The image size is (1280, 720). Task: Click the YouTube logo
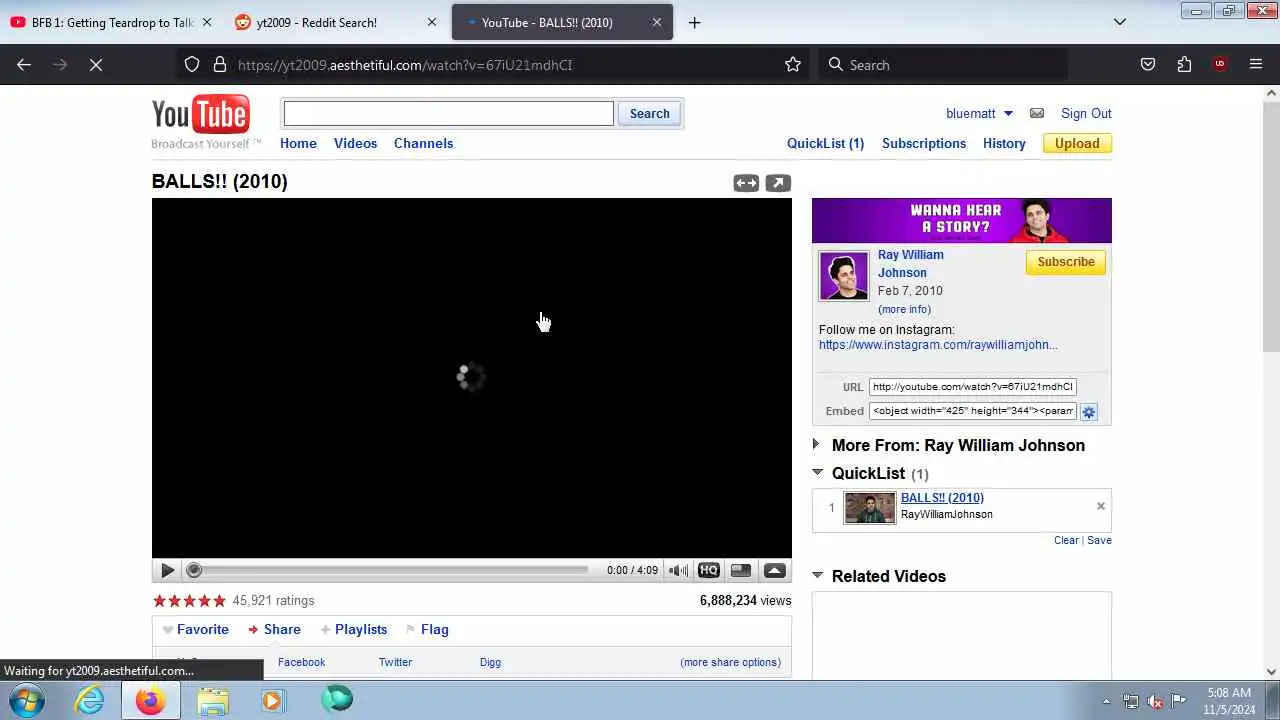coord(201,115)
